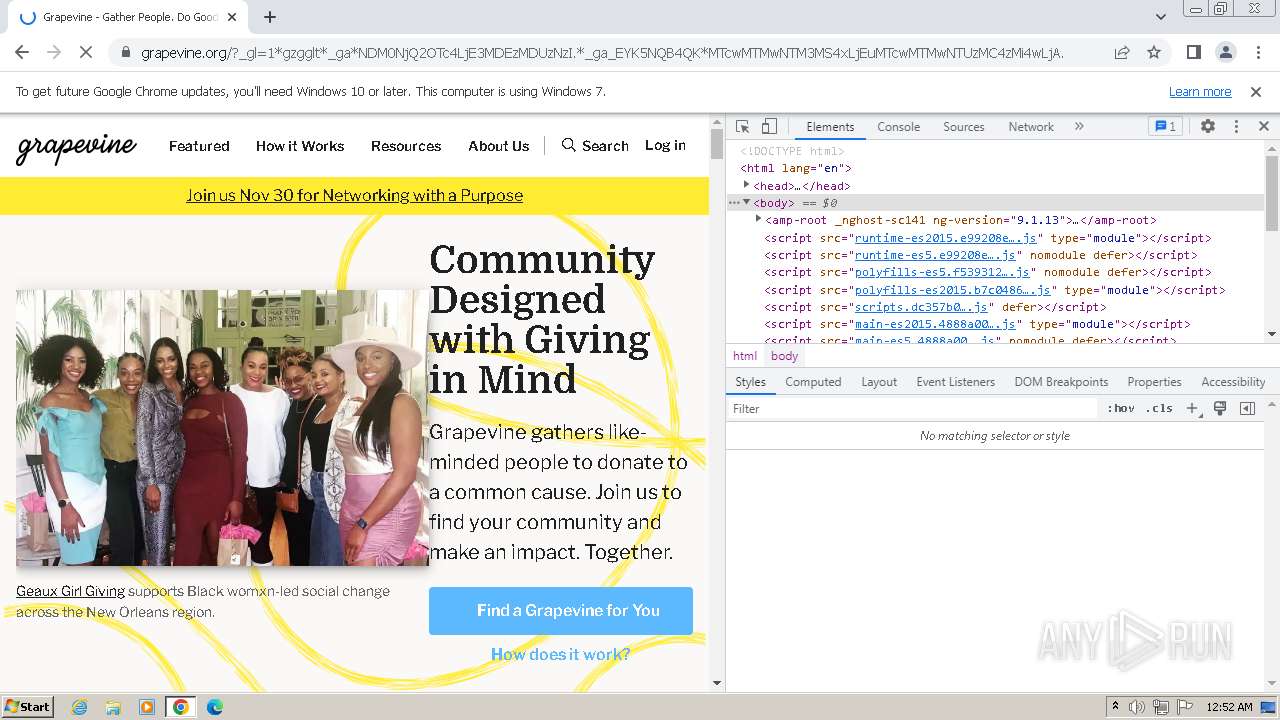Screen dimensions: 1280x720
Task: Open the Computed styles tab
Action: 813,382
